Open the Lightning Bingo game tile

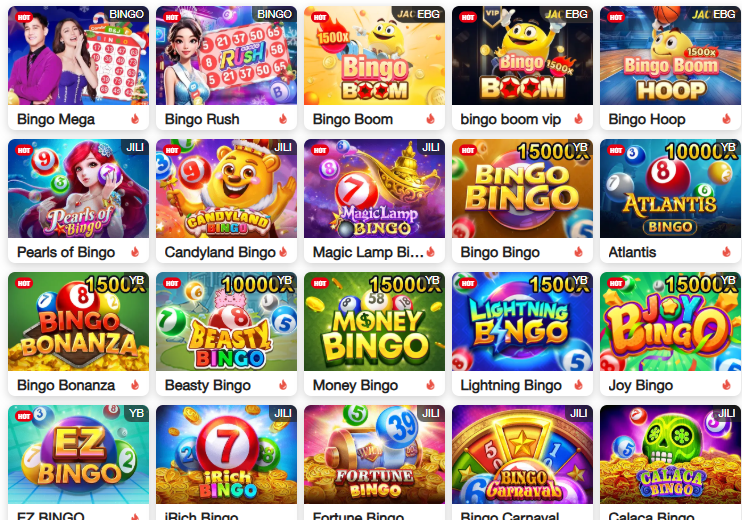point(522,321)
